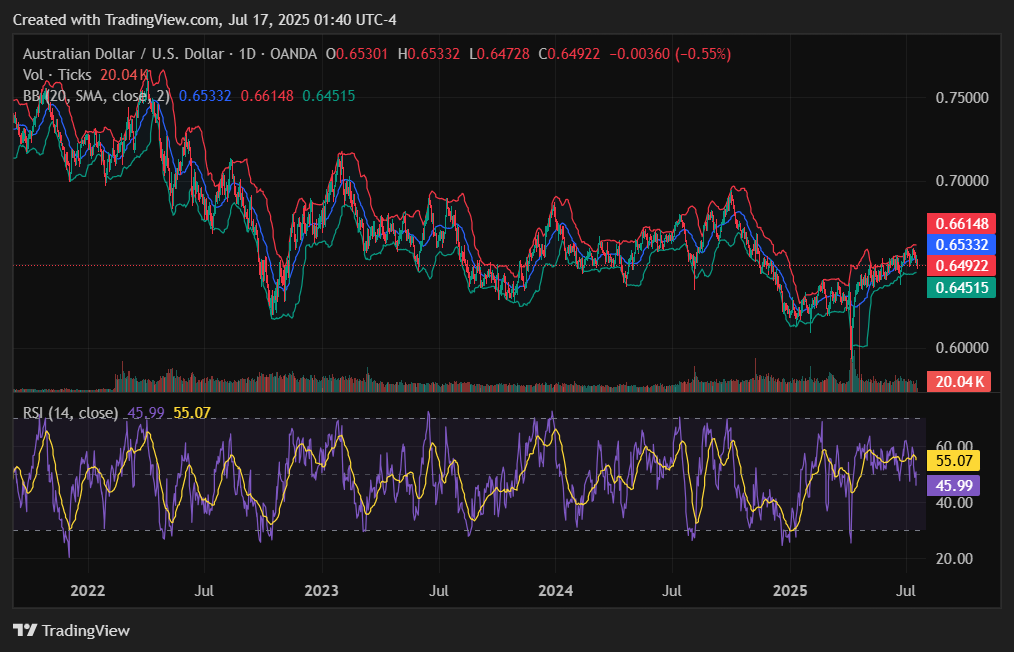Click the change text −0.00360 (−0.55%)
Screen dimensions: 1014x652
point(670,54)
